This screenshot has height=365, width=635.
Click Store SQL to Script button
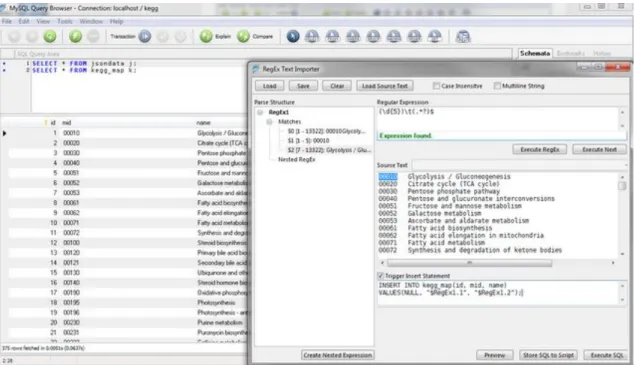click(x=548, y=355)
